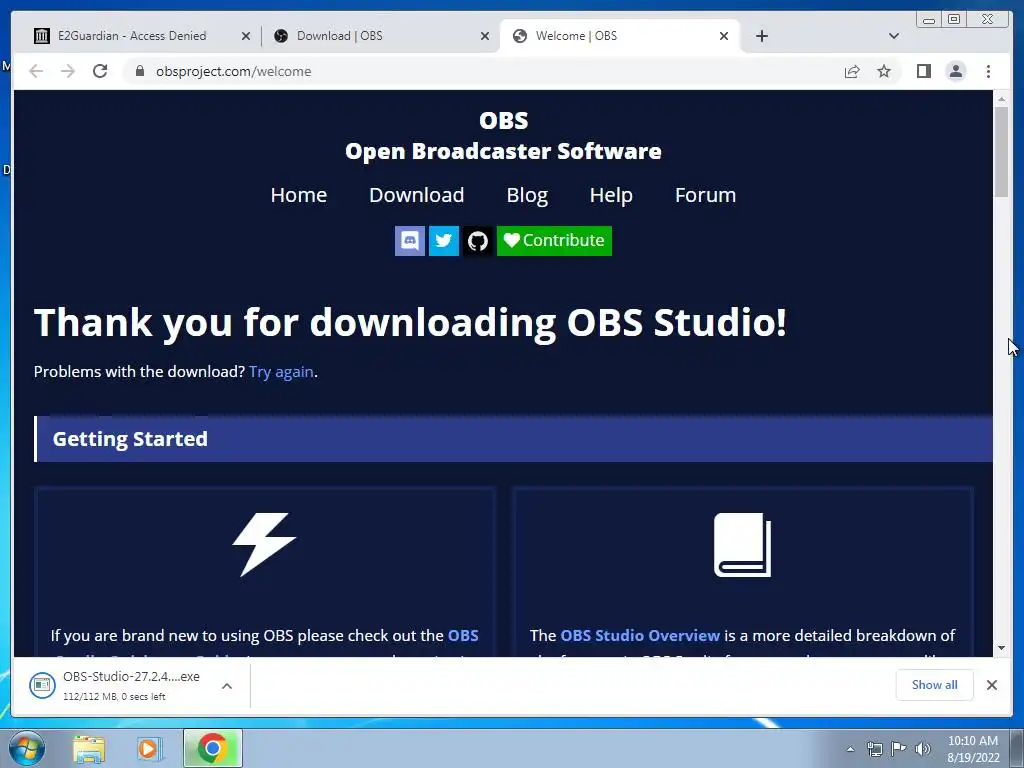This screenshot has width=1024, height=768.
Task: Open a new browser tab
Action: pyautogui.click(x=761, y=36)
